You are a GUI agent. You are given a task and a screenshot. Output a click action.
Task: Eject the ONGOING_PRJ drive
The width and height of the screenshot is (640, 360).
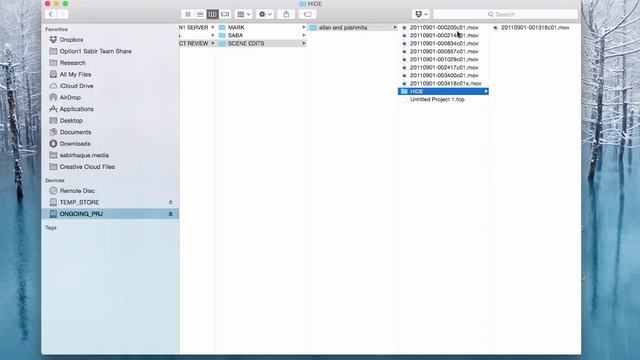point(171,214)
